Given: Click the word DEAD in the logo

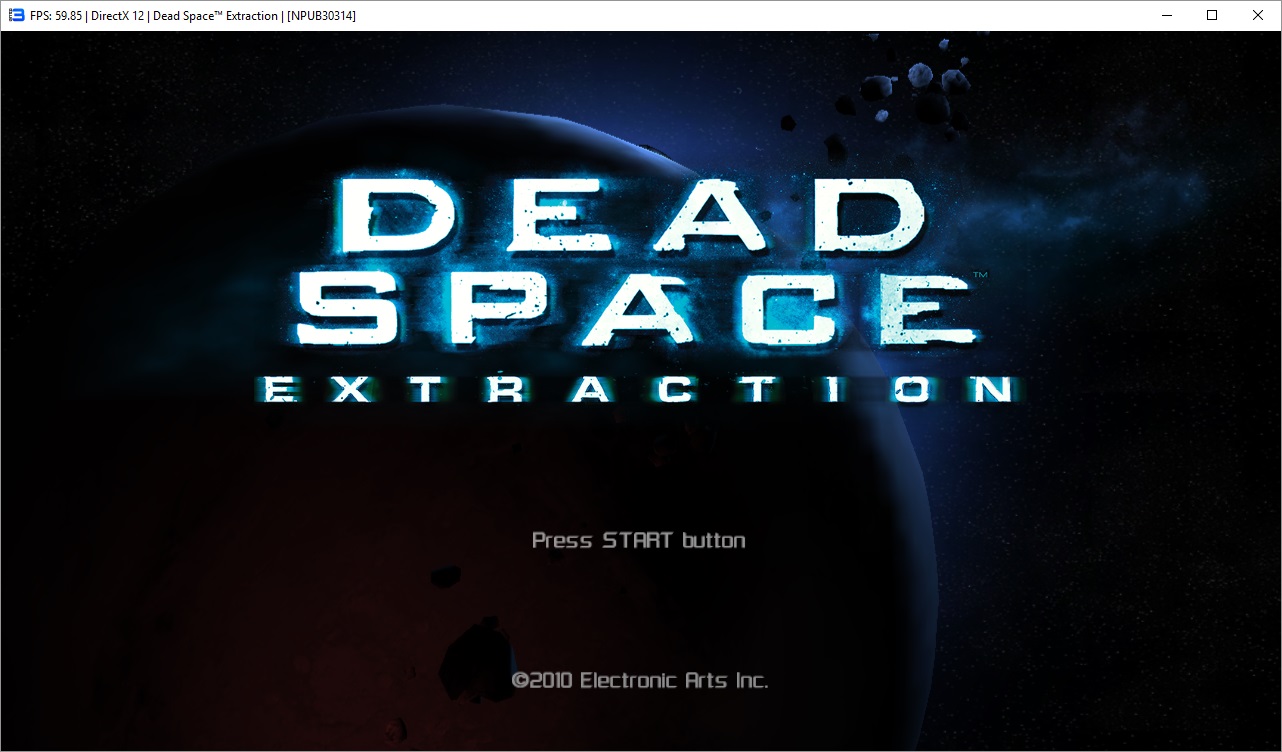Looking at the screenshot, I should 630,217.
